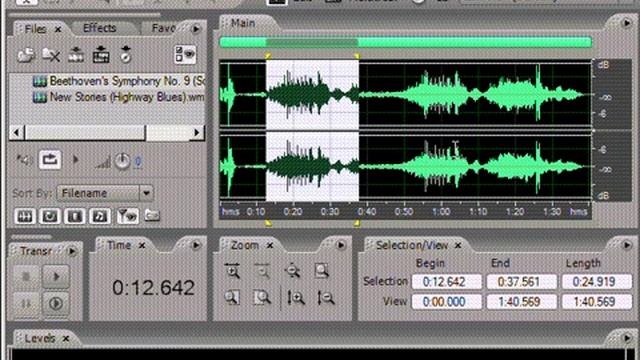
Task: Toggle the show audio files filter button
Action: [x=24, y=216]
